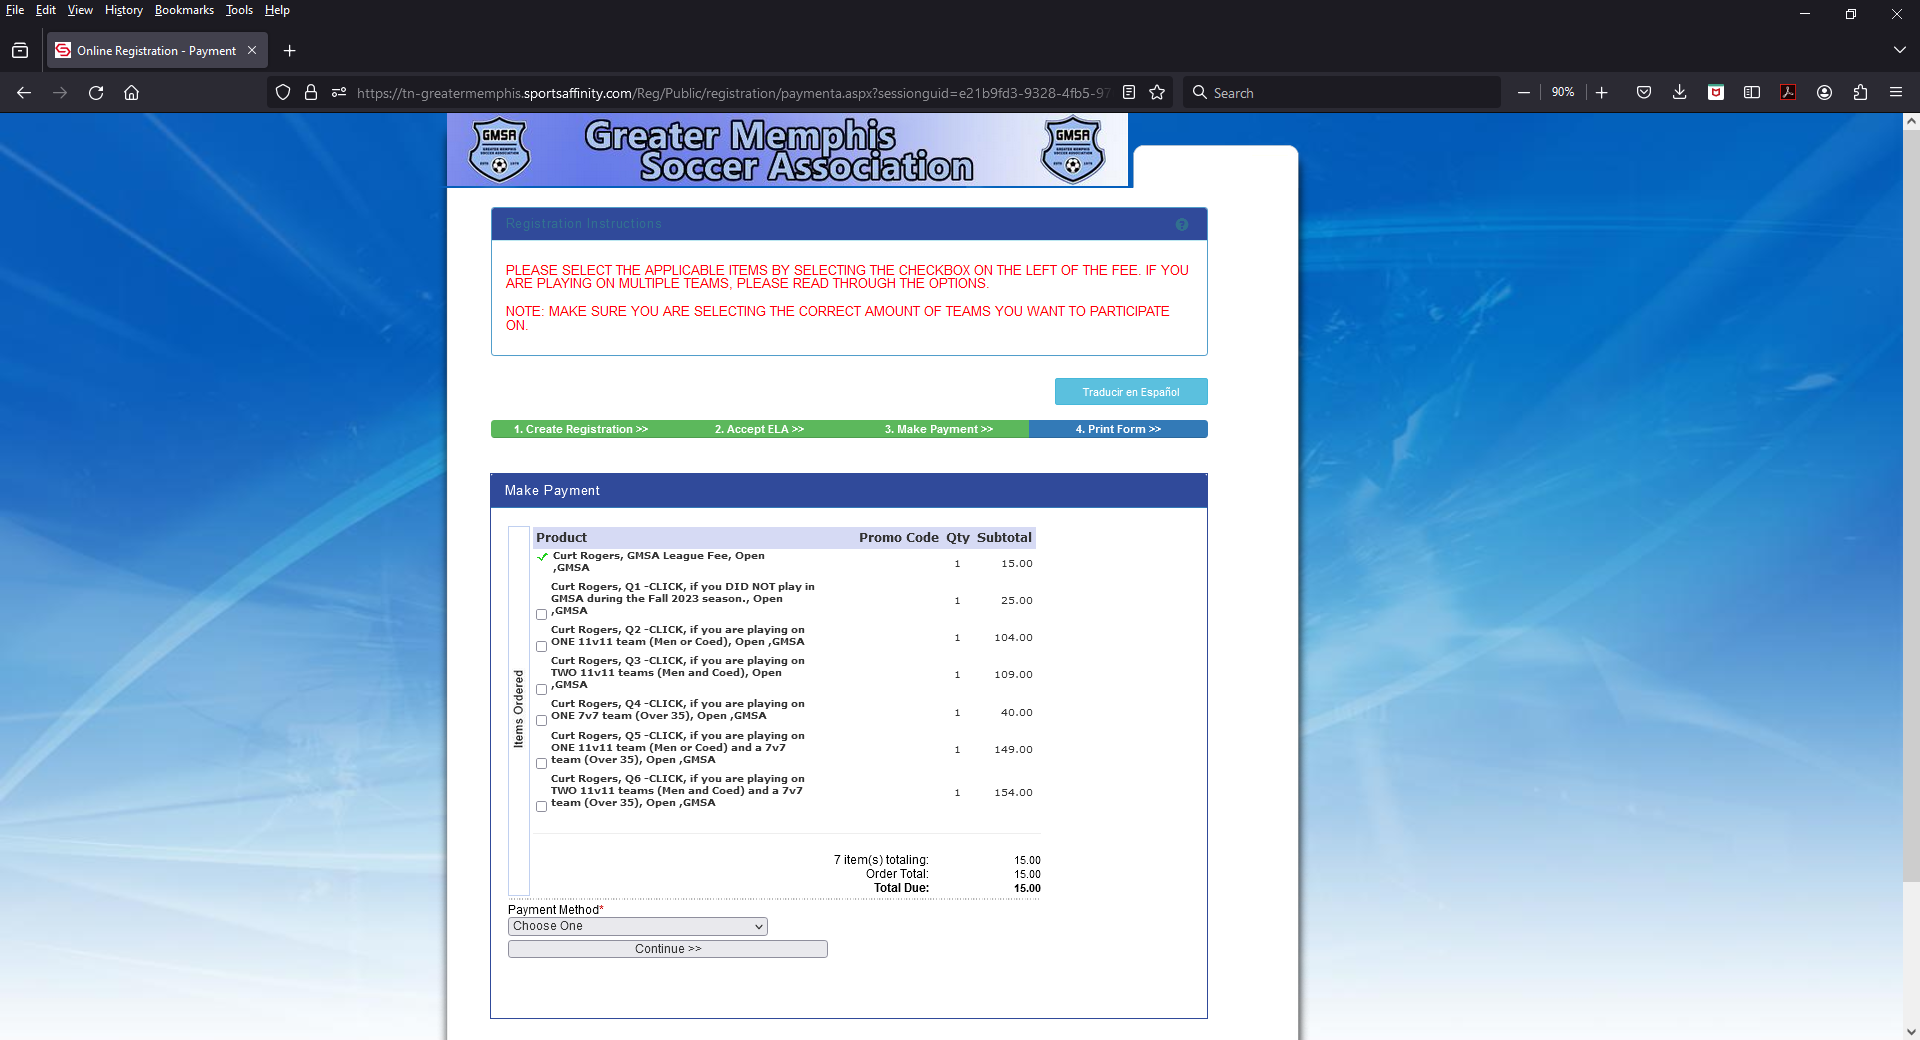This screenshot has height=1040, width=1920.
Task: Click Curt Rogers GMSA League Fee row text
Action: (658, 562)
